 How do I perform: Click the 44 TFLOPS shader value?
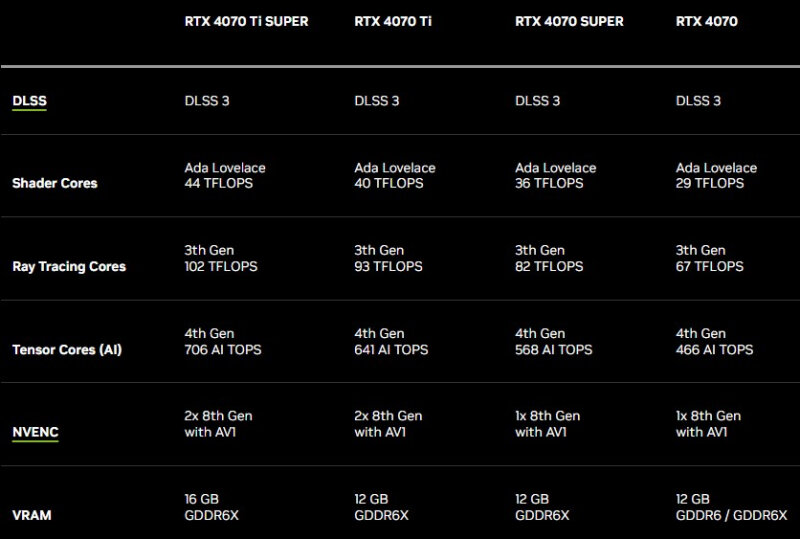(219, 183)
